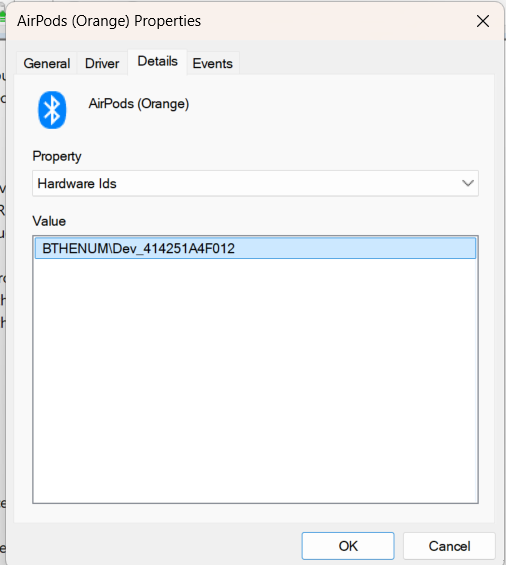
Task: Open the Driver tab
Action: tap(102, 63)
